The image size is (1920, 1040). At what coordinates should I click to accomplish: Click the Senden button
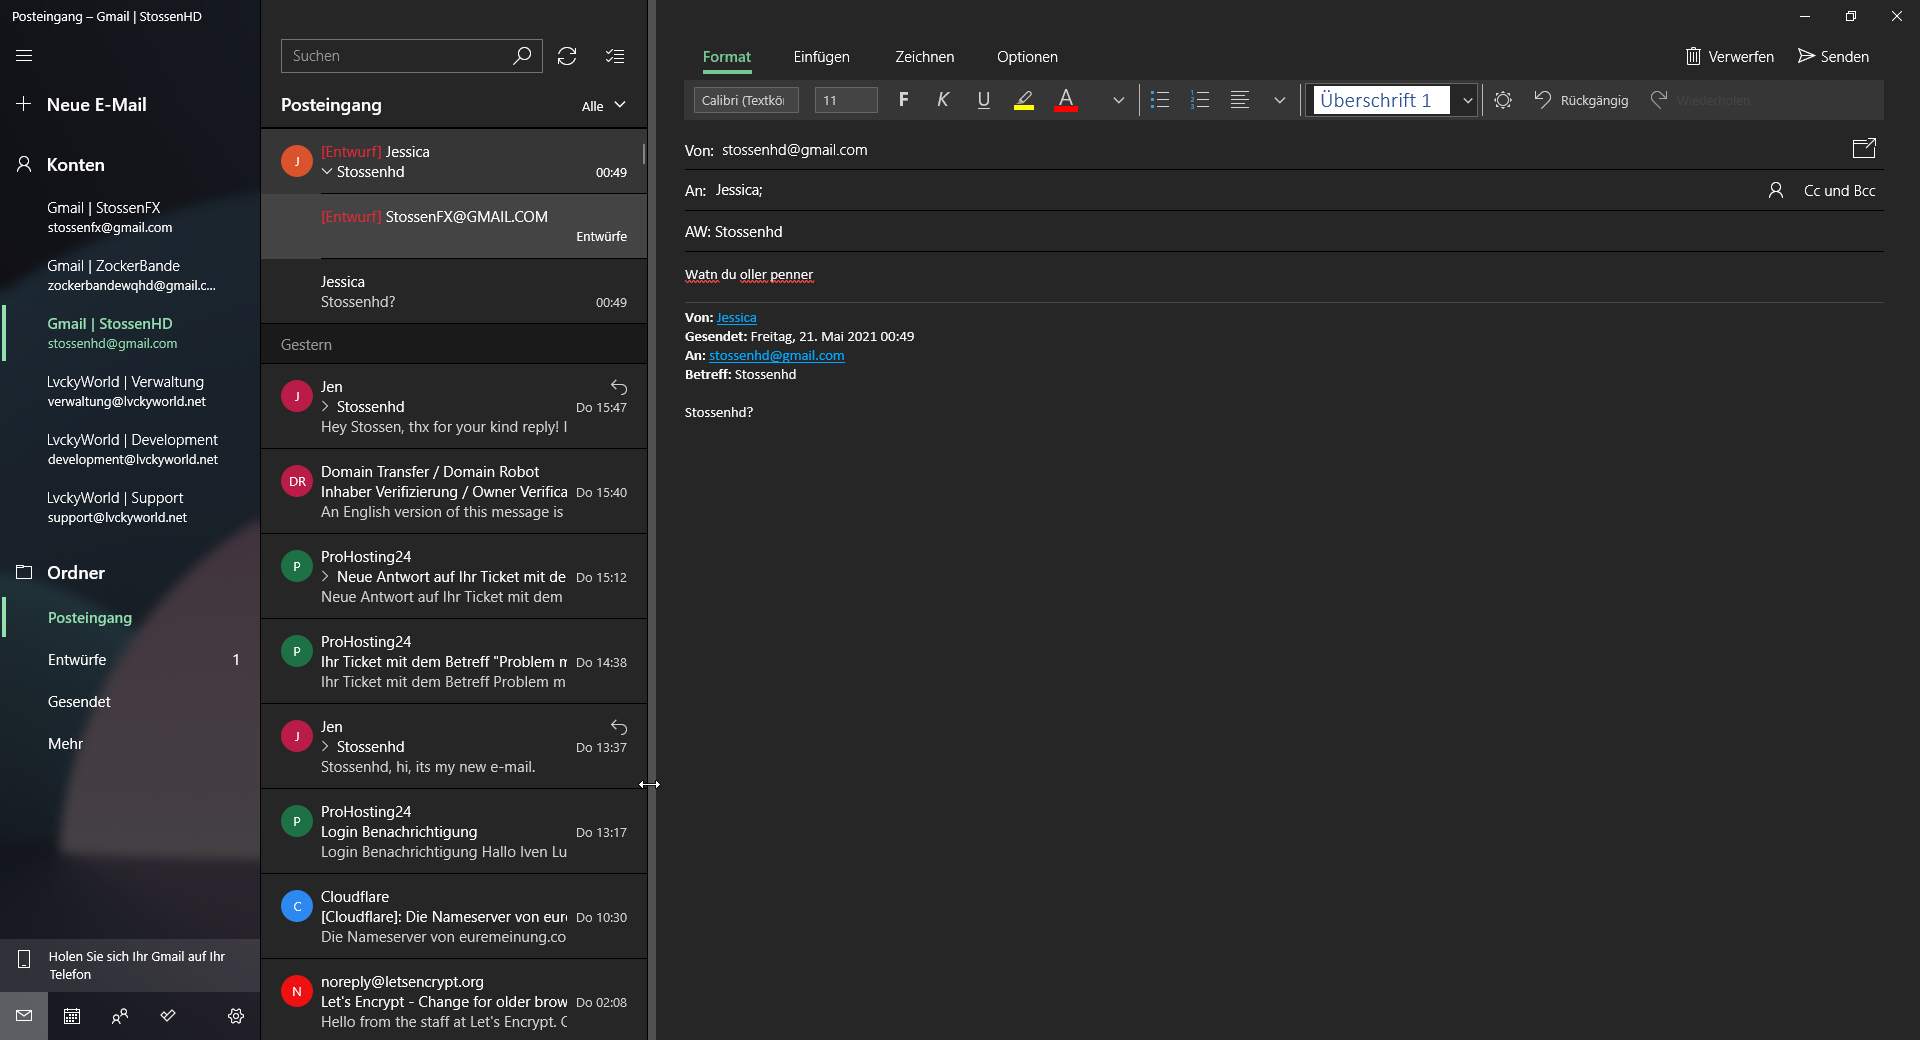[1833, 57]
